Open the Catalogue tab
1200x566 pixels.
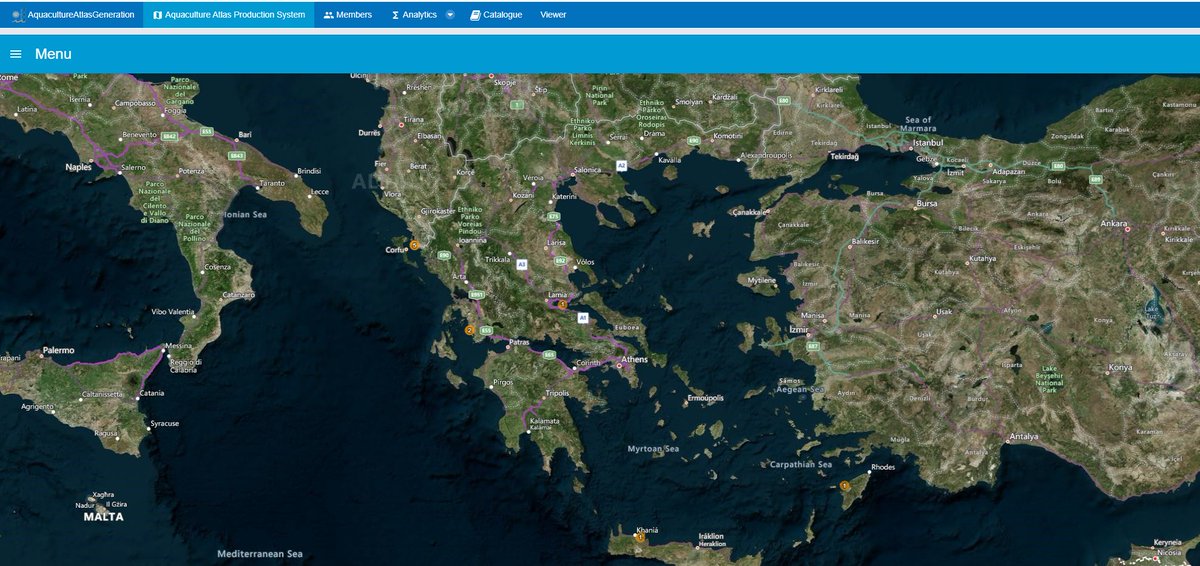(496, 15)
